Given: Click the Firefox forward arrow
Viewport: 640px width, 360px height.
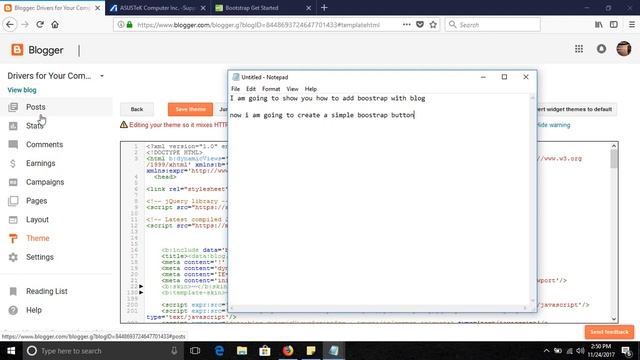Looking at the screenshot, I should coord(25,24).
